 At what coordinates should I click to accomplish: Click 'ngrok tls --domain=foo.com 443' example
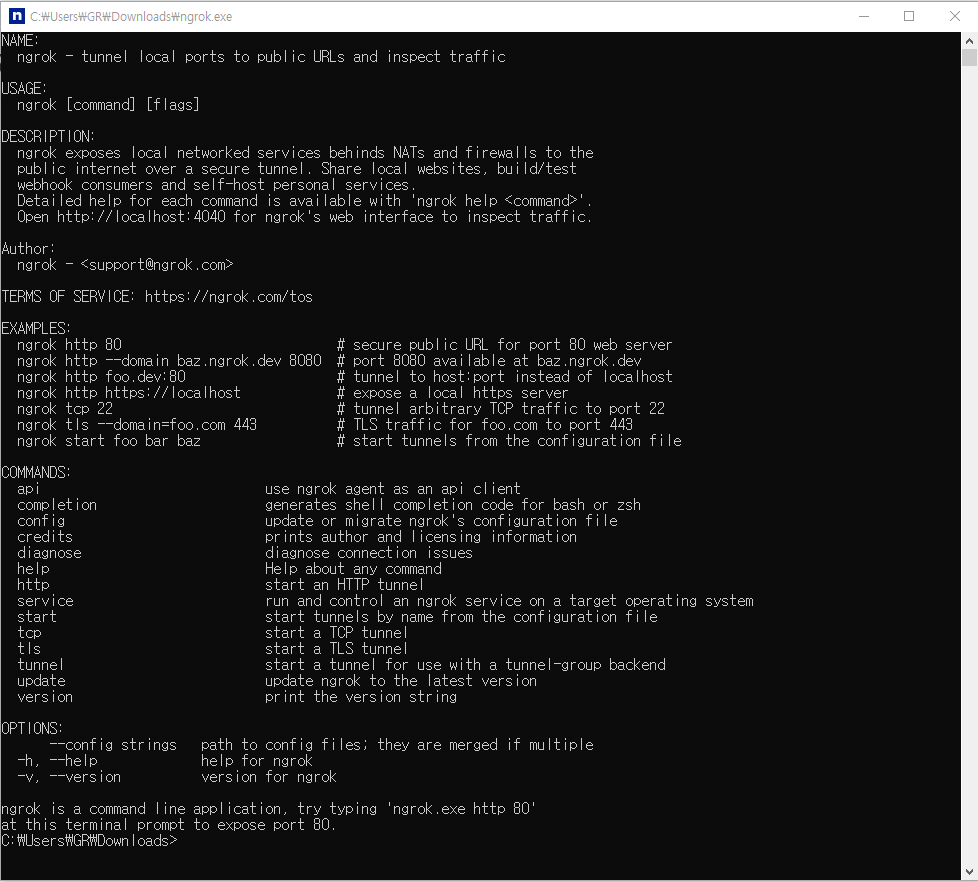(137, 425)
